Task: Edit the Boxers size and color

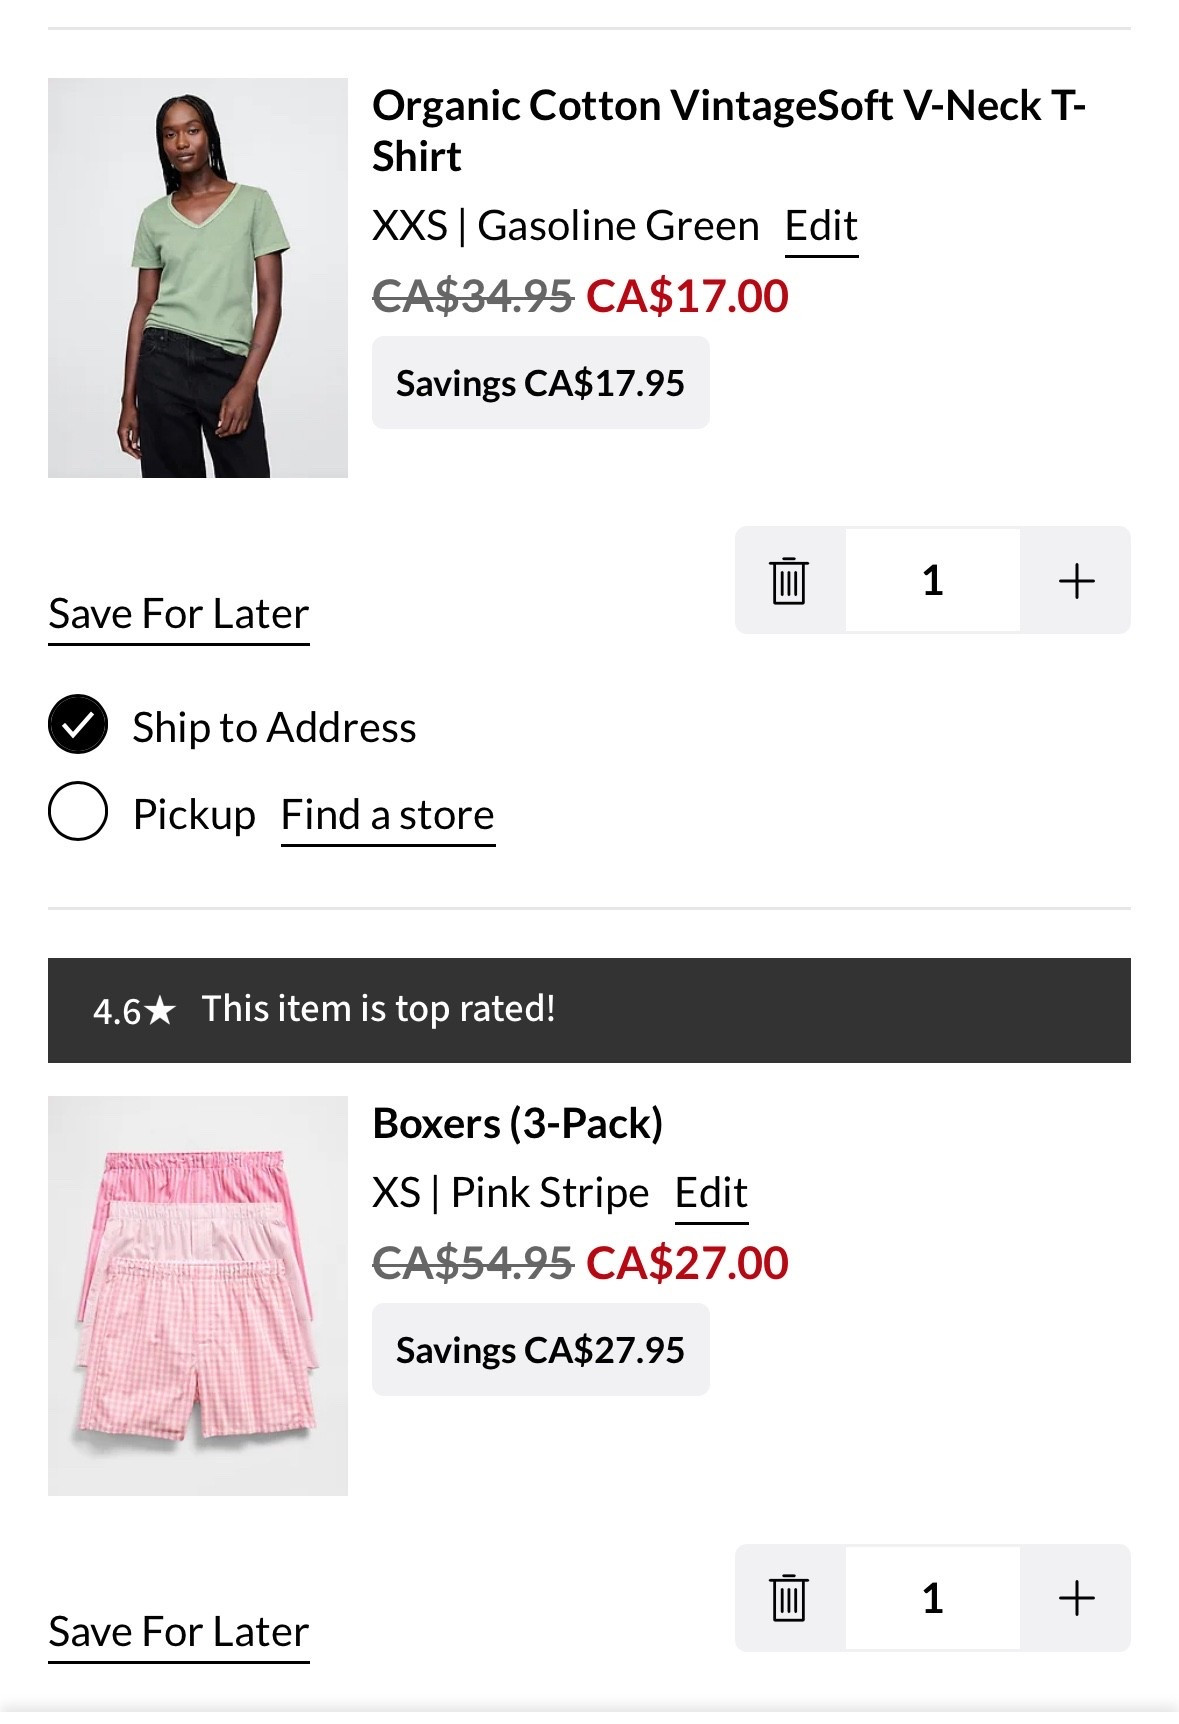Action: [711, 1192]
